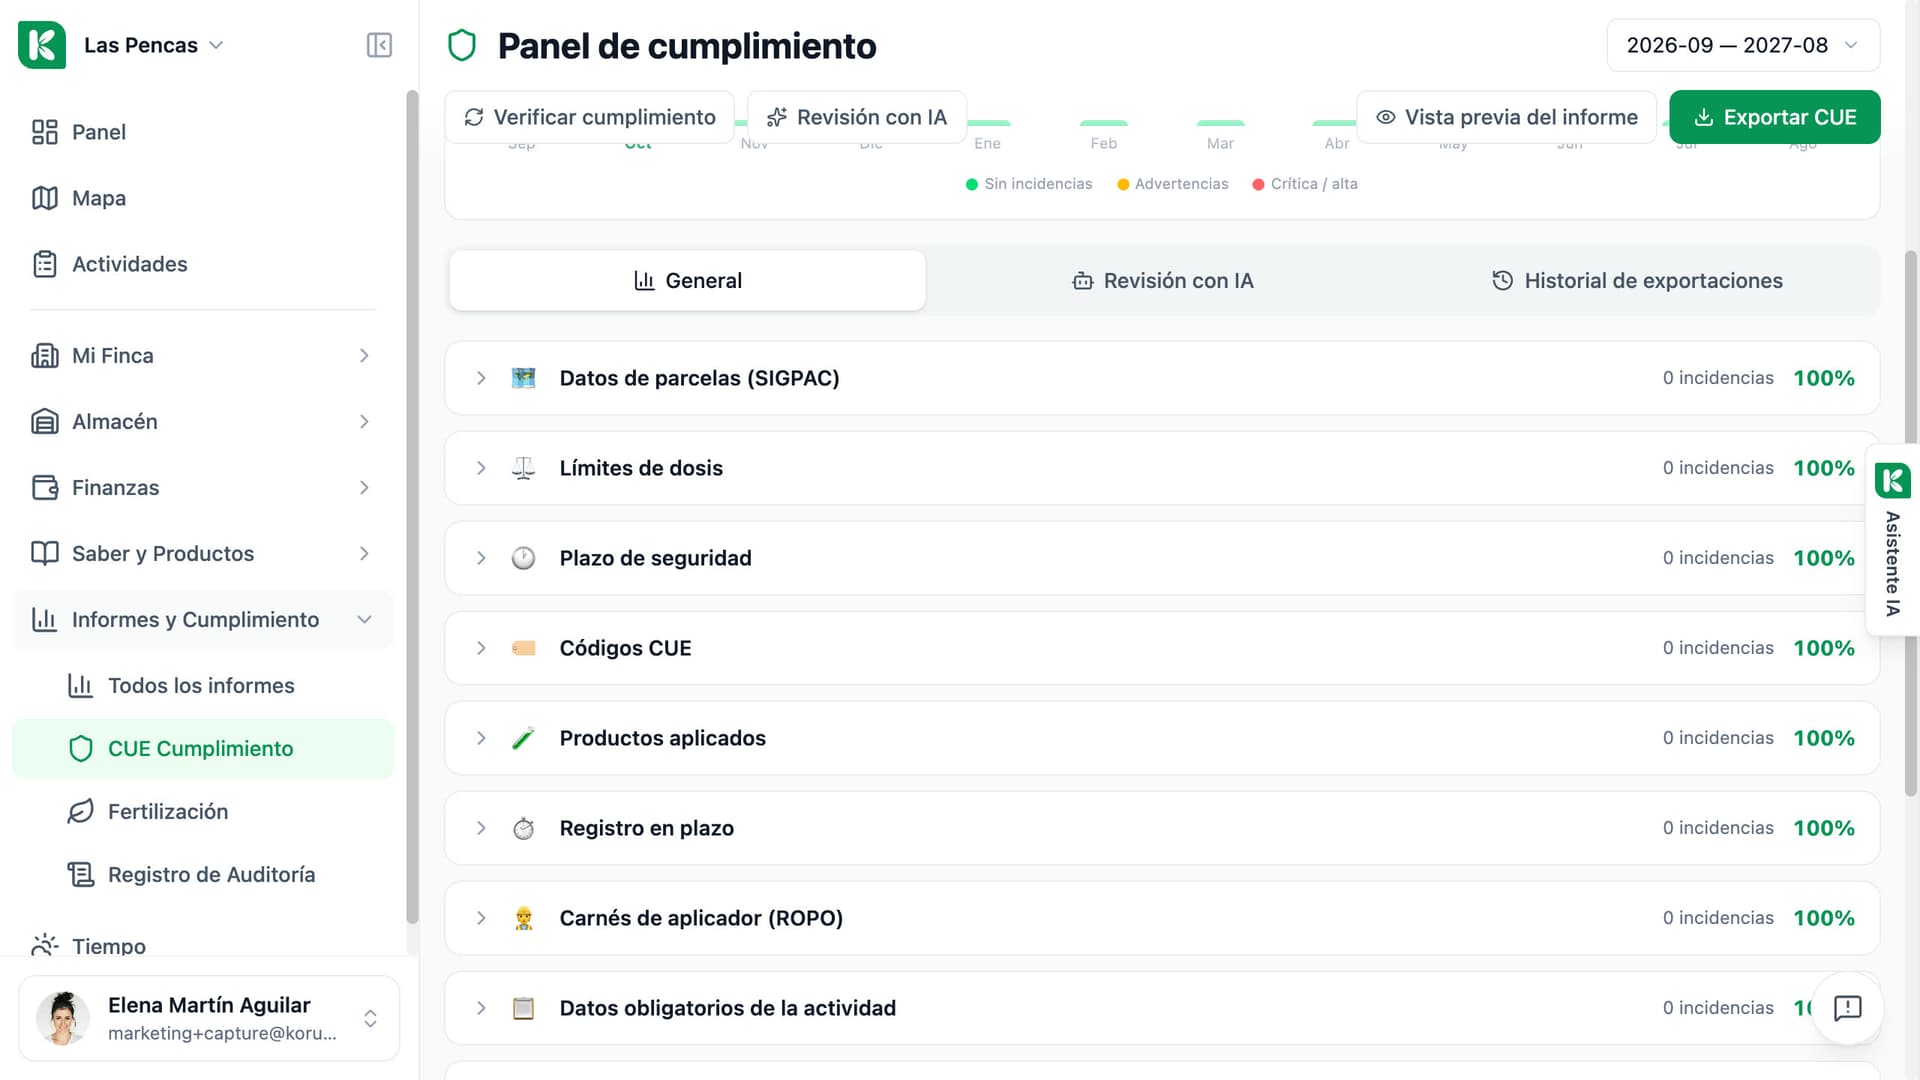Collapse the sidebar panel icon
Image resolution: width=1920 pixels, height=1080 pixels.
379,45
